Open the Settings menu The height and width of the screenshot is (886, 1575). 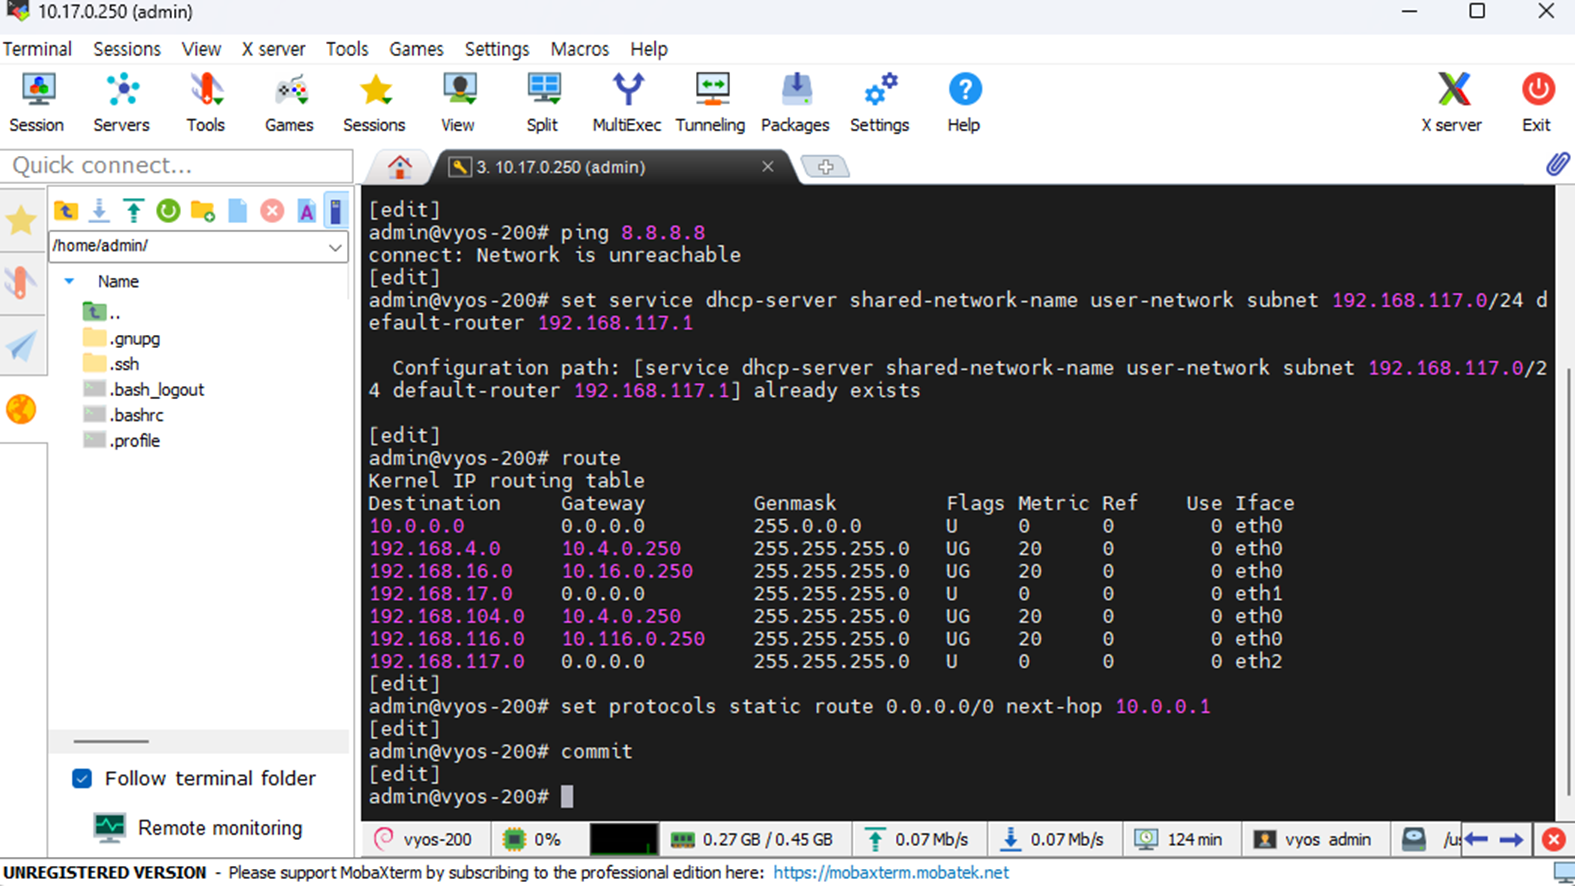(x=497, y=49)
